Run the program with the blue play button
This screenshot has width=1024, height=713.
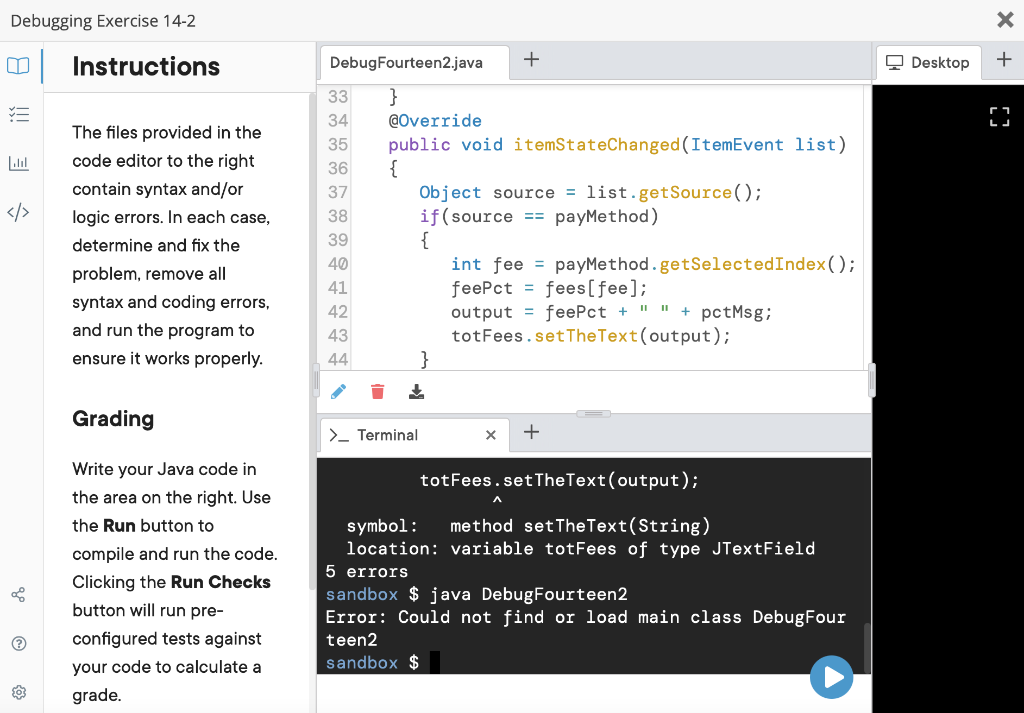pyautogui.click(x=831, y=677)
